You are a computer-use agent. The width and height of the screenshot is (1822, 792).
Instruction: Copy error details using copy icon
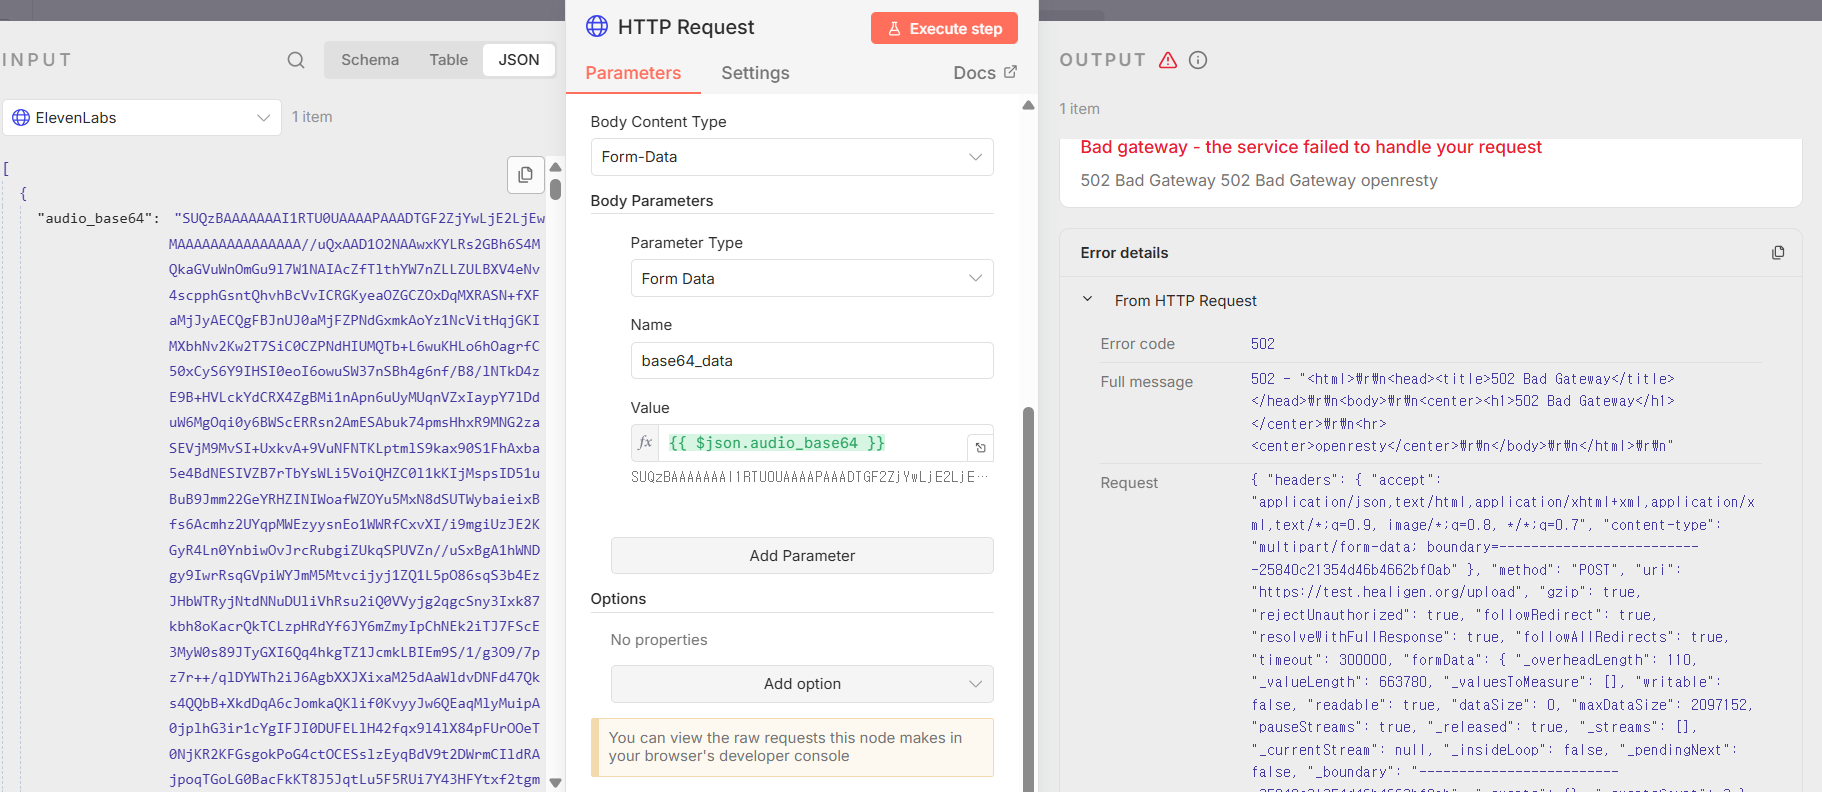click(x=1778, y=253)
